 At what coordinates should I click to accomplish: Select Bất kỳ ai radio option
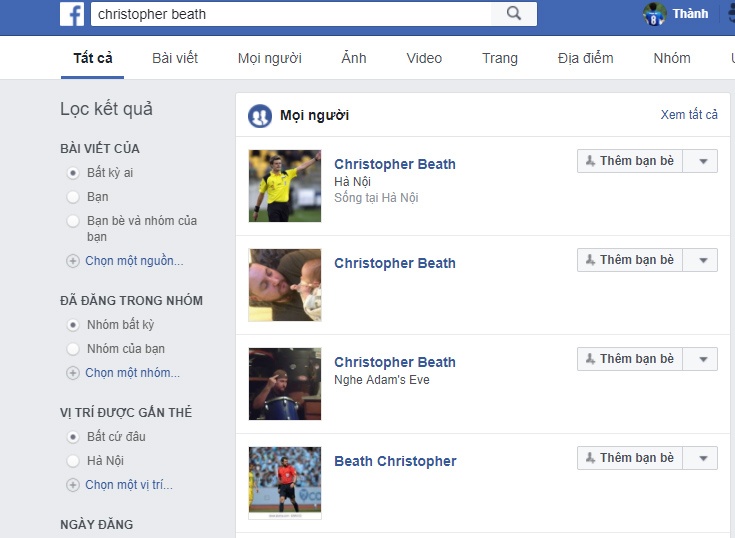[73, 173]
